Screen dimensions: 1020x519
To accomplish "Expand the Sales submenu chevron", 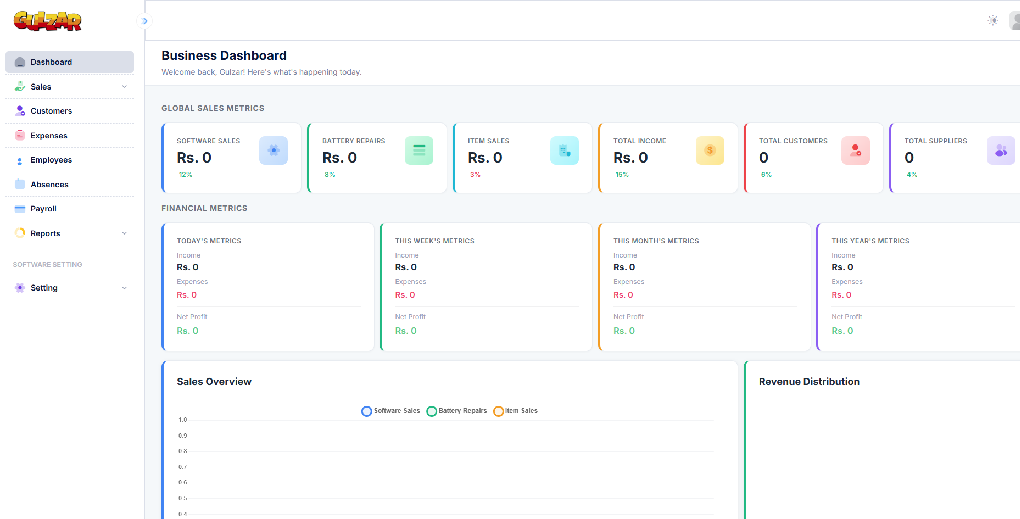I will click(x=124, y=87).
